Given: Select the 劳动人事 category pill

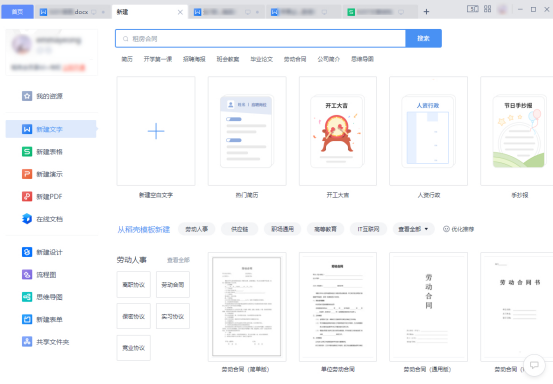Looking at the screenshot, I should pyautogui.click(x=196, y=229).
